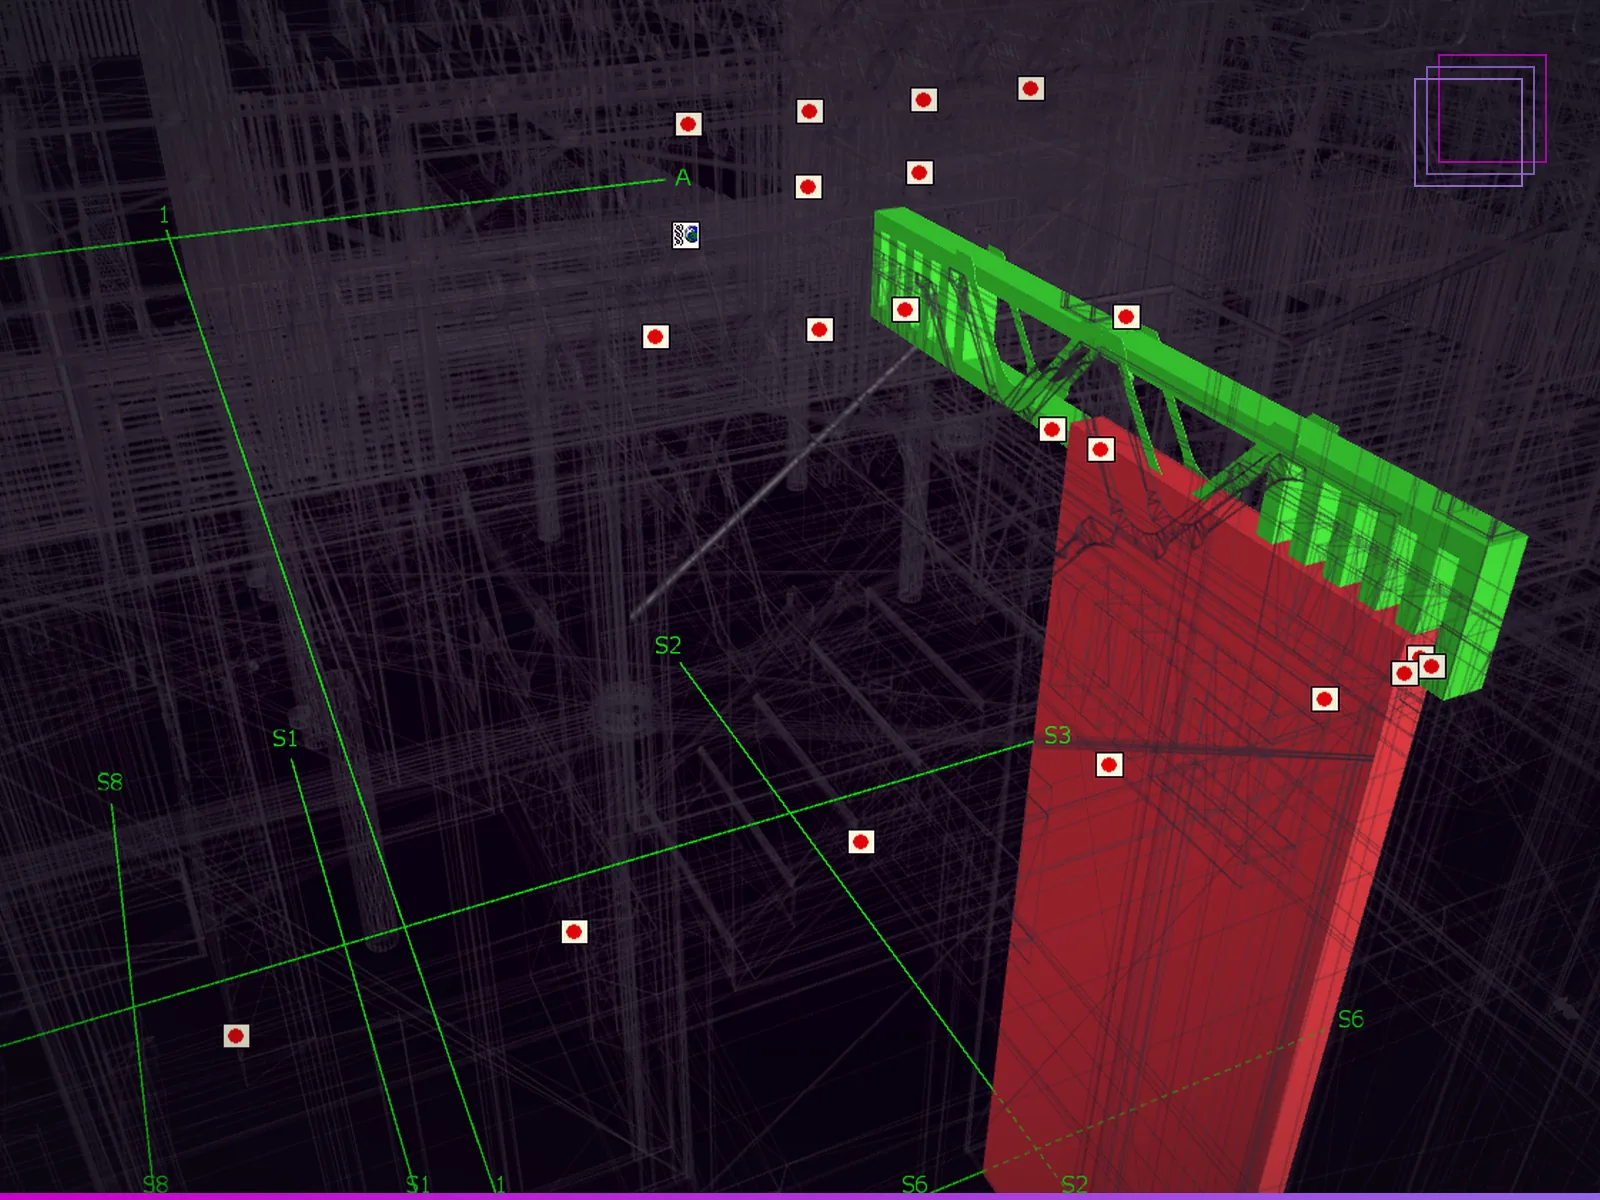Click the mid-view grid label S8
The width and height of the screenshot is (1600, 1200).
tap(110, 782)
